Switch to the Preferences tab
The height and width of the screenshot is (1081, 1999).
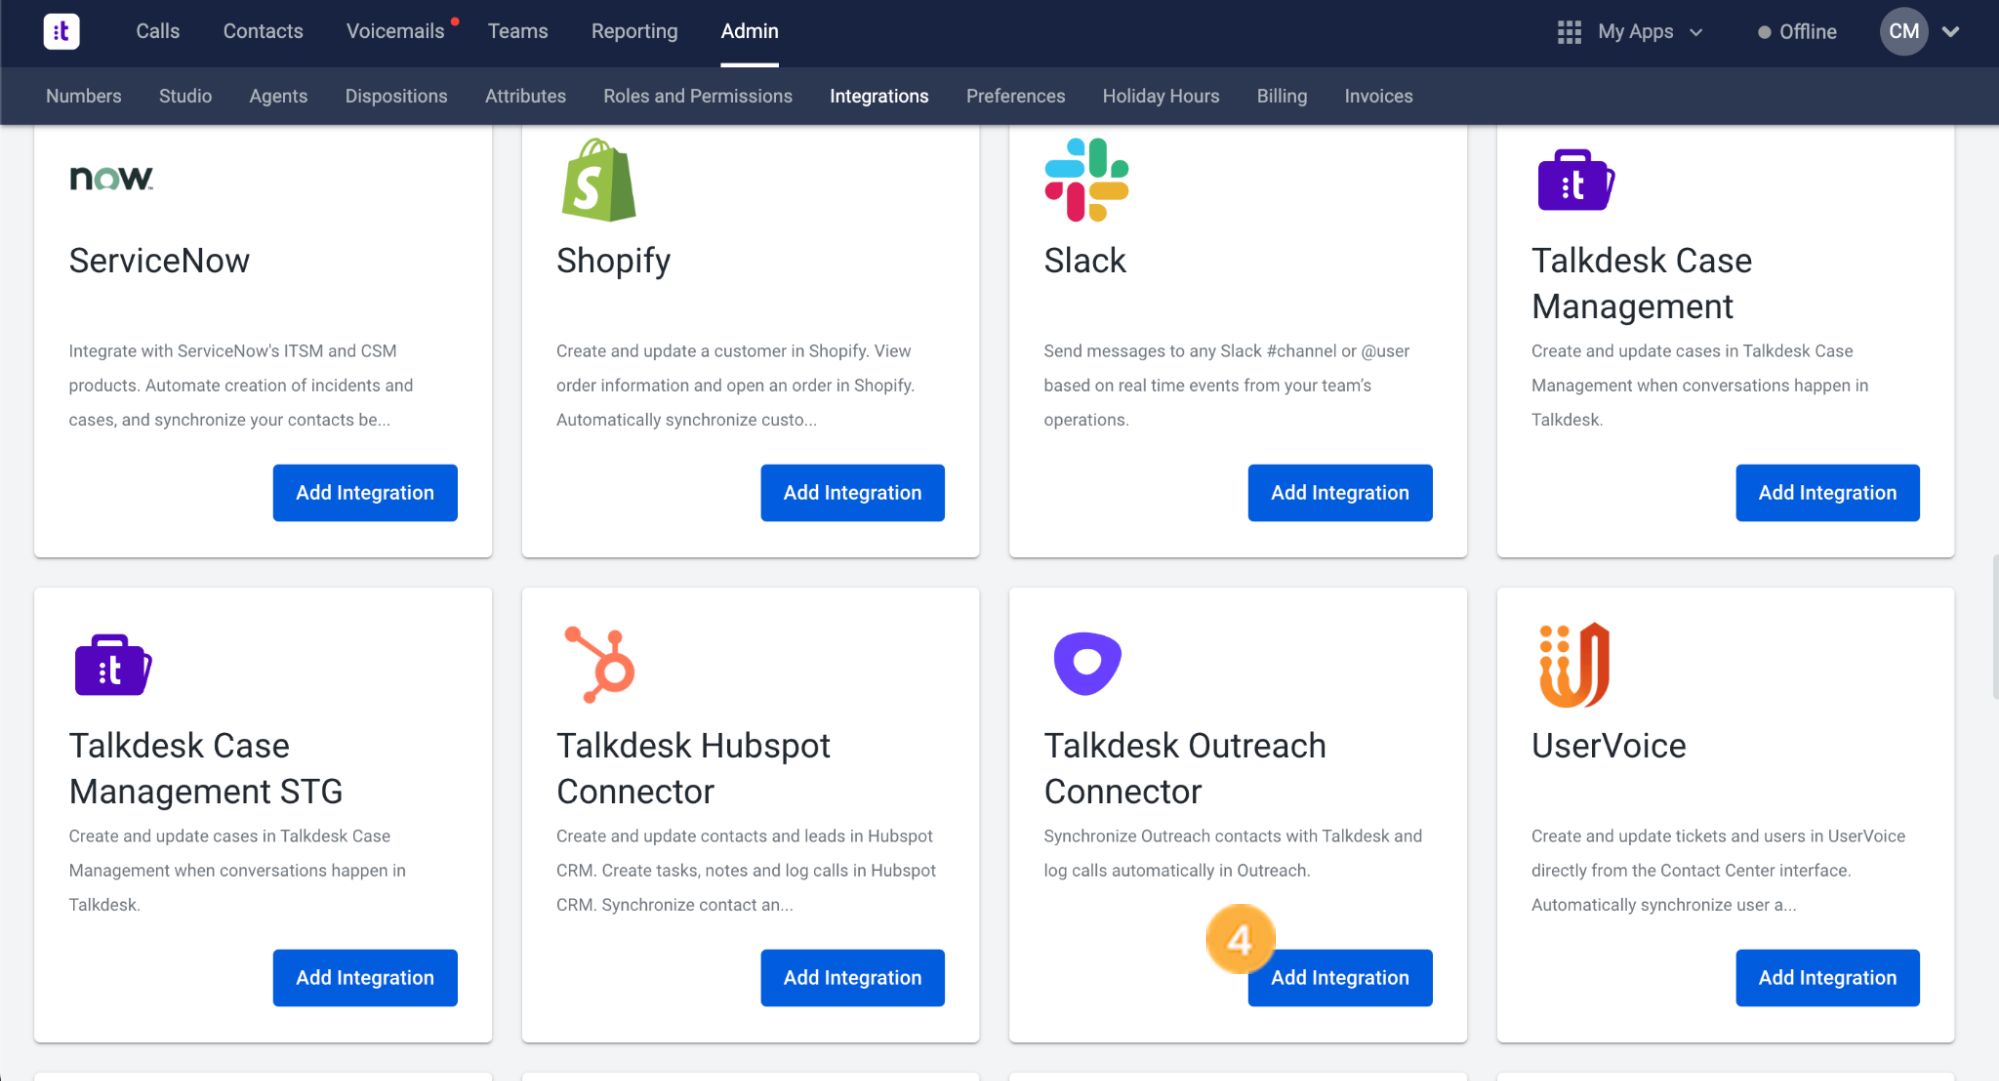point(1015,96)
